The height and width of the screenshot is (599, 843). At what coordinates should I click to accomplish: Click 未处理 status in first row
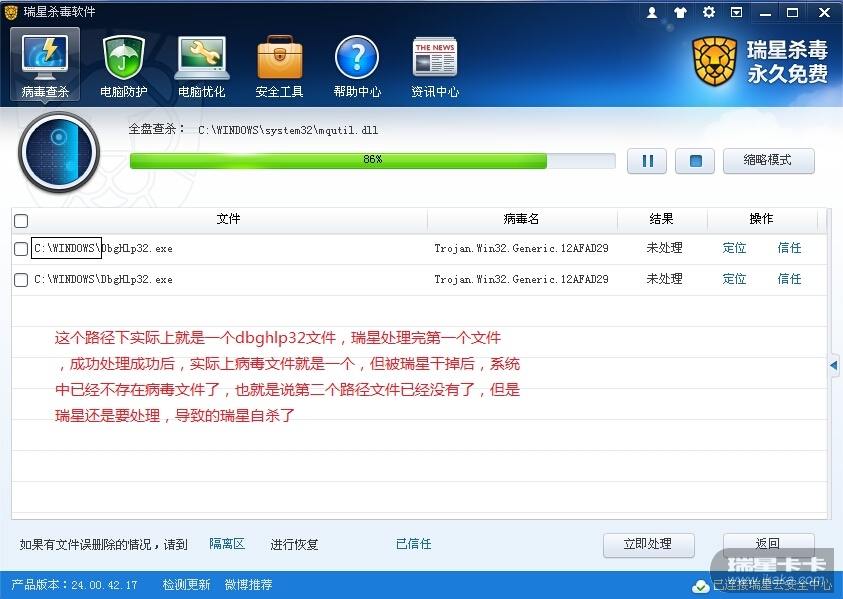click(x=665, y=248)
